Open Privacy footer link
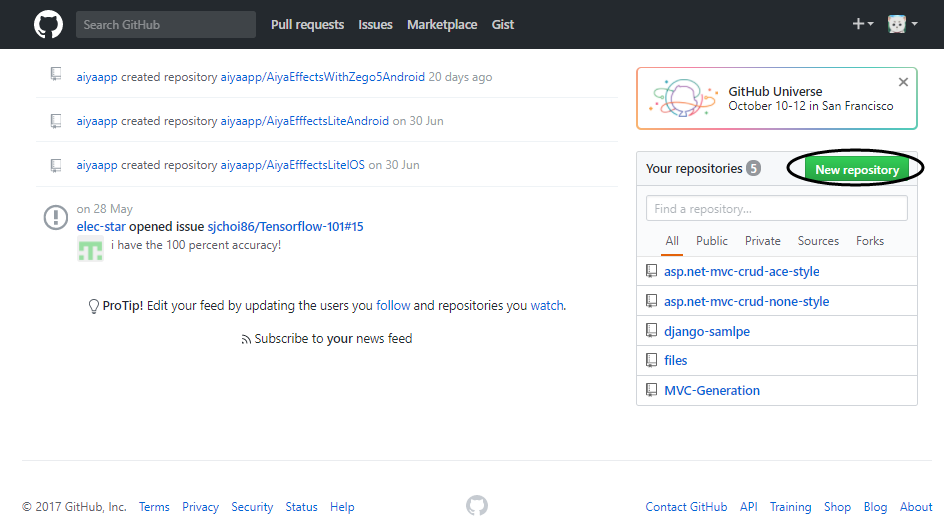The height and width of the screenshot is (525, 944). (200, 507)
